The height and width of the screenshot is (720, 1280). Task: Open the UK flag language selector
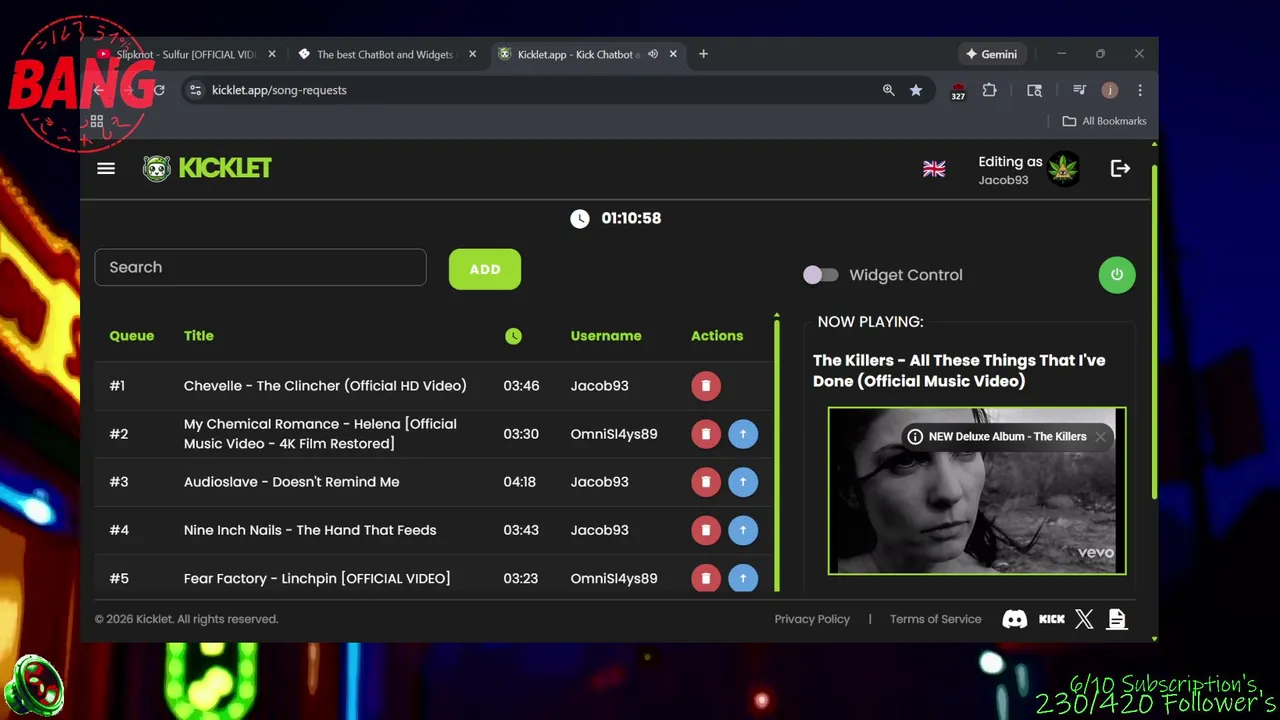tap(934, 169)
